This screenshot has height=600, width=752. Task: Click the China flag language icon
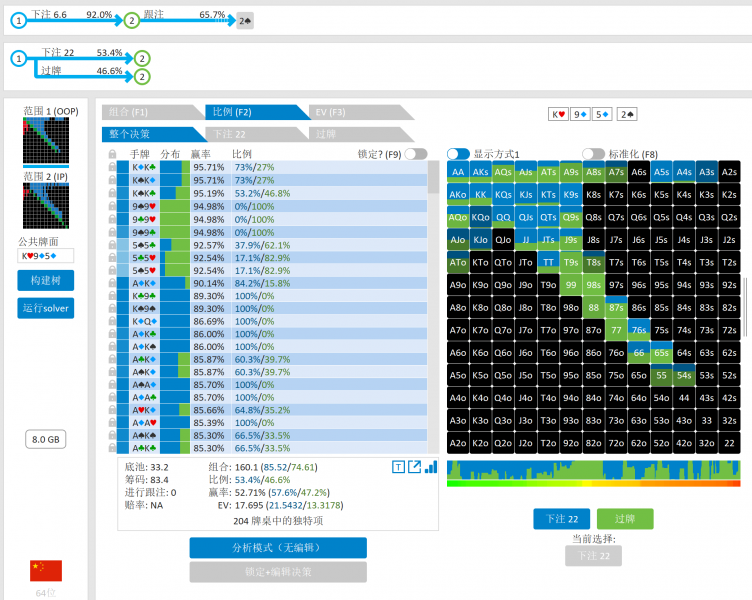[46, 571]
